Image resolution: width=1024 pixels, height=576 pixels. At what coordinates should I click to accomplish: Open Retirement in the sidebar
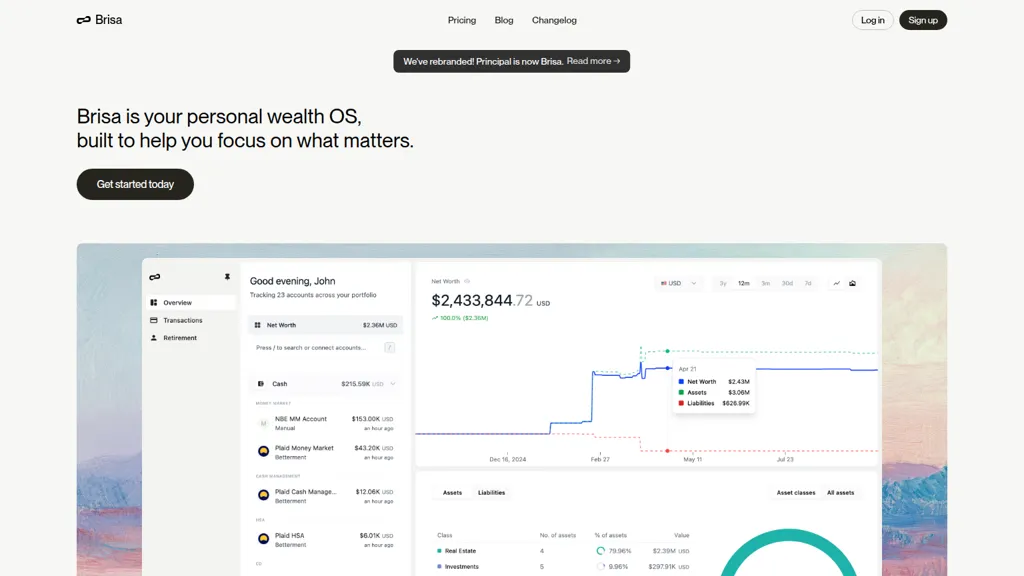[x=191, y=338]
